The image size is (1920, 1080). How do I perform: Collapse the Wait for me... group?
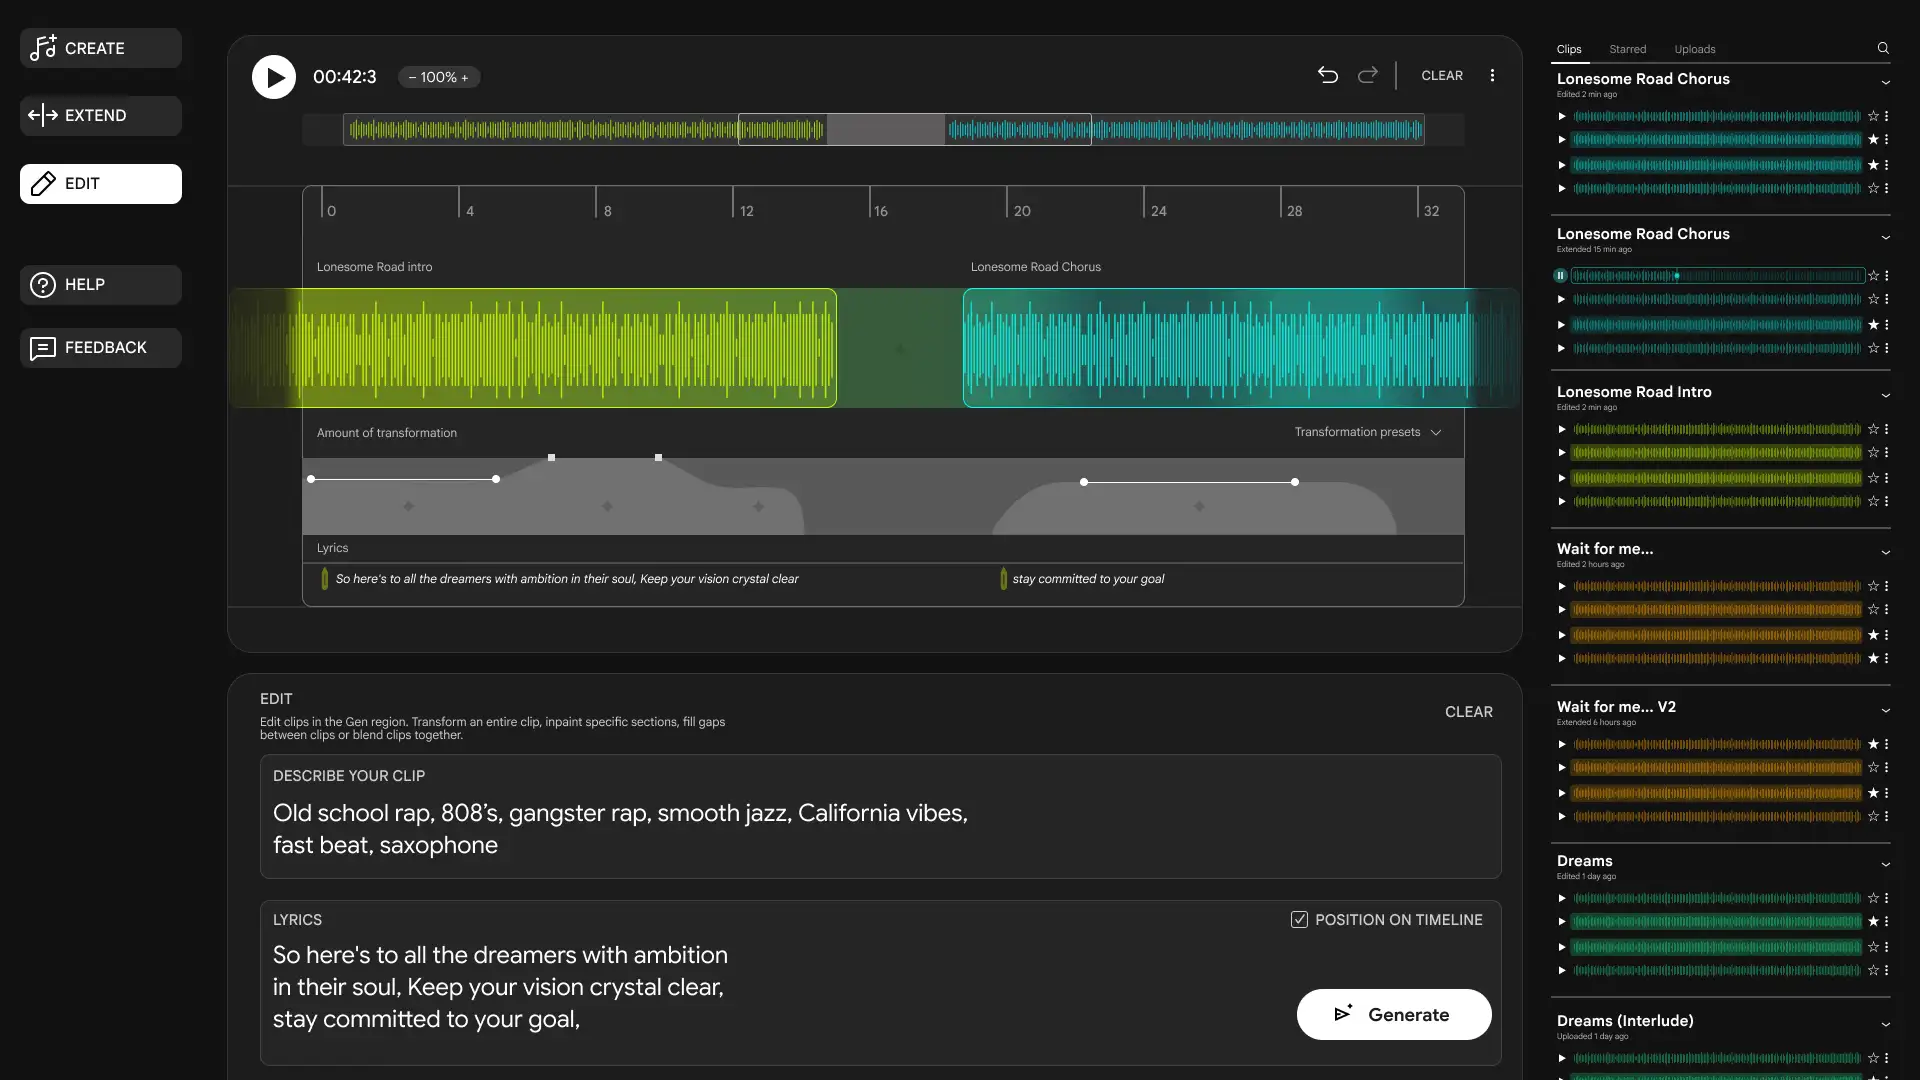[1885, 553]
